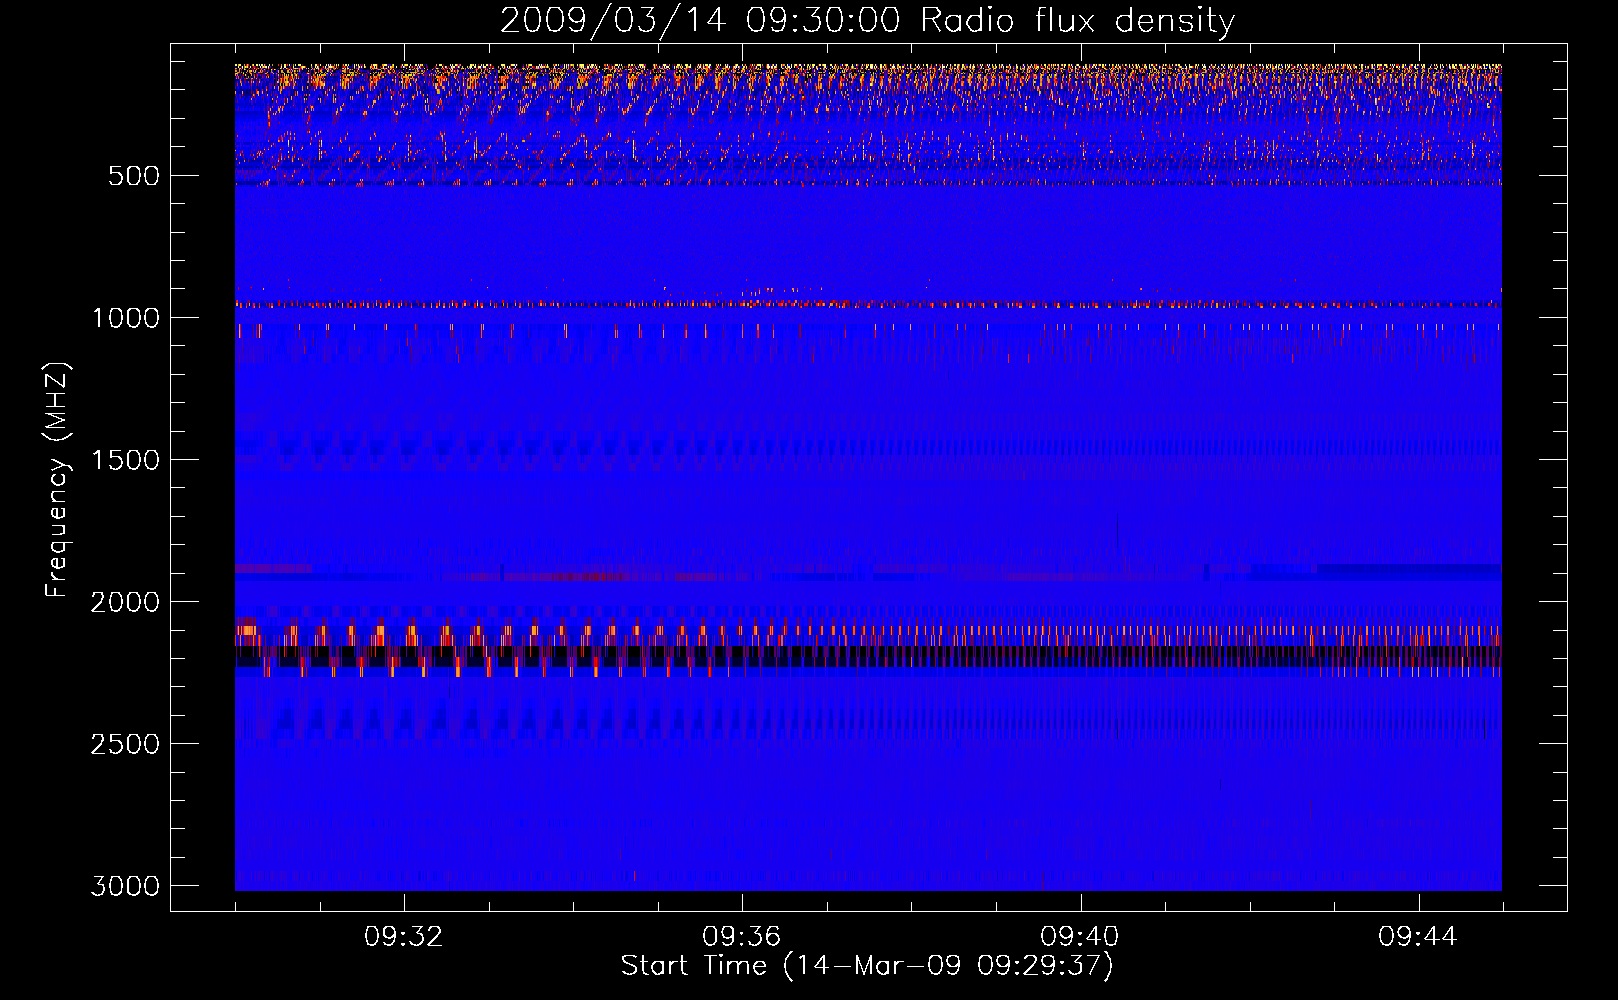This screenshot has height=1000, width=1618.
Task: Click the 1000 frequency tick label
Action: click(126, 318)
